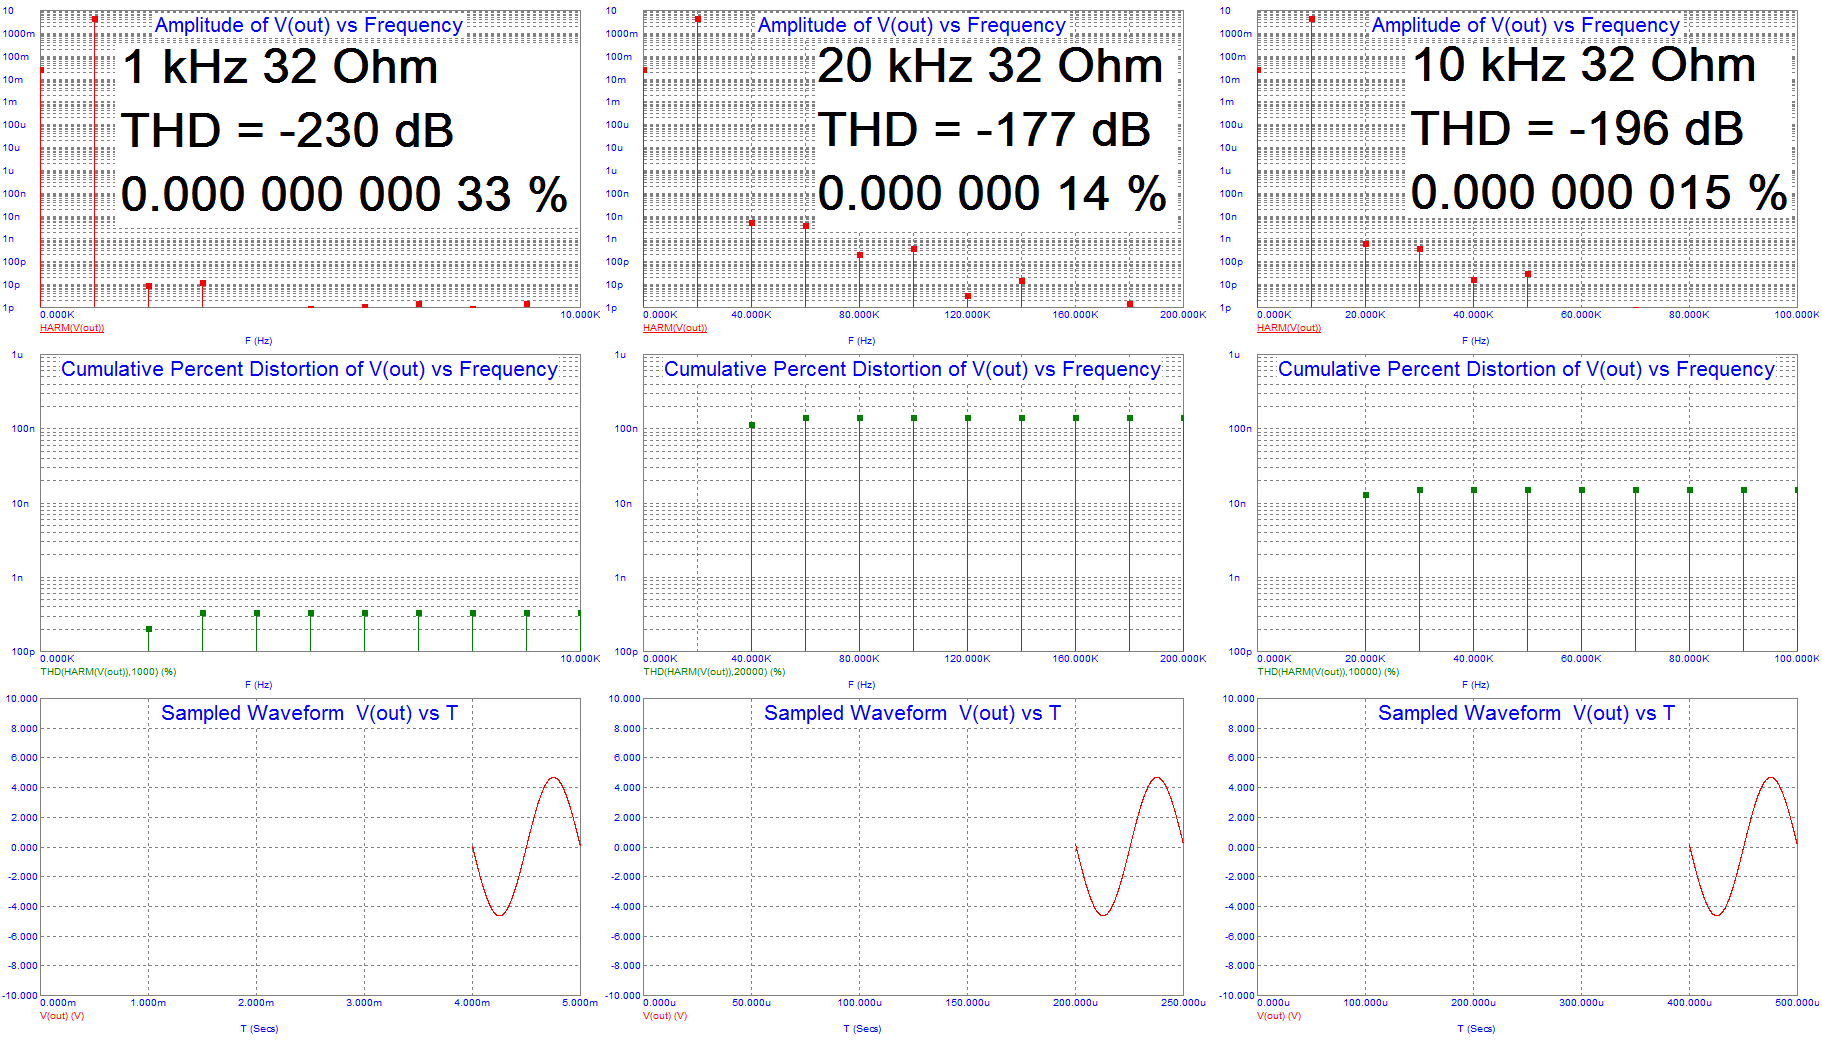
Task: Click the Sampled Waveform title above the 250.000u time axis
Action: pyautogui.click(x=912, y=713)
